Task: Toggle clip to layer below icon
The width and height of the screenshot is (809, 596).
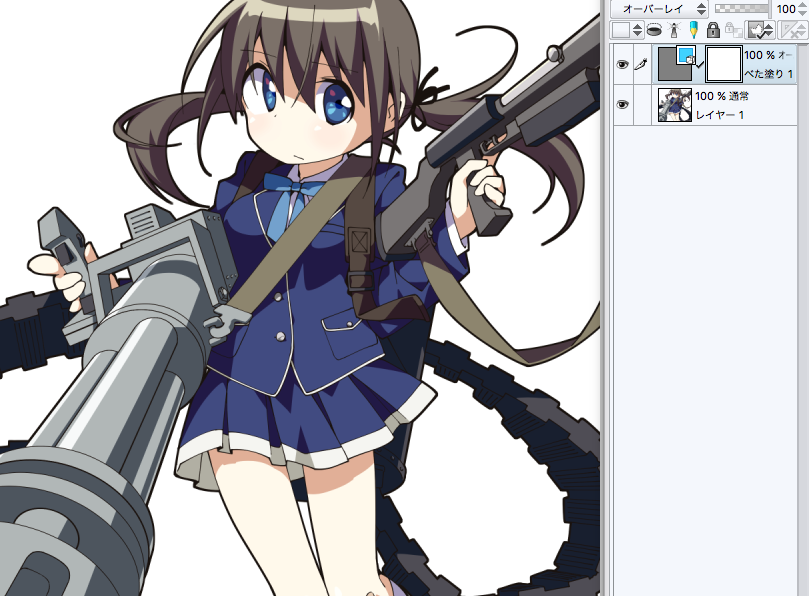Action: pyautogui.click(x=654, y=30)
